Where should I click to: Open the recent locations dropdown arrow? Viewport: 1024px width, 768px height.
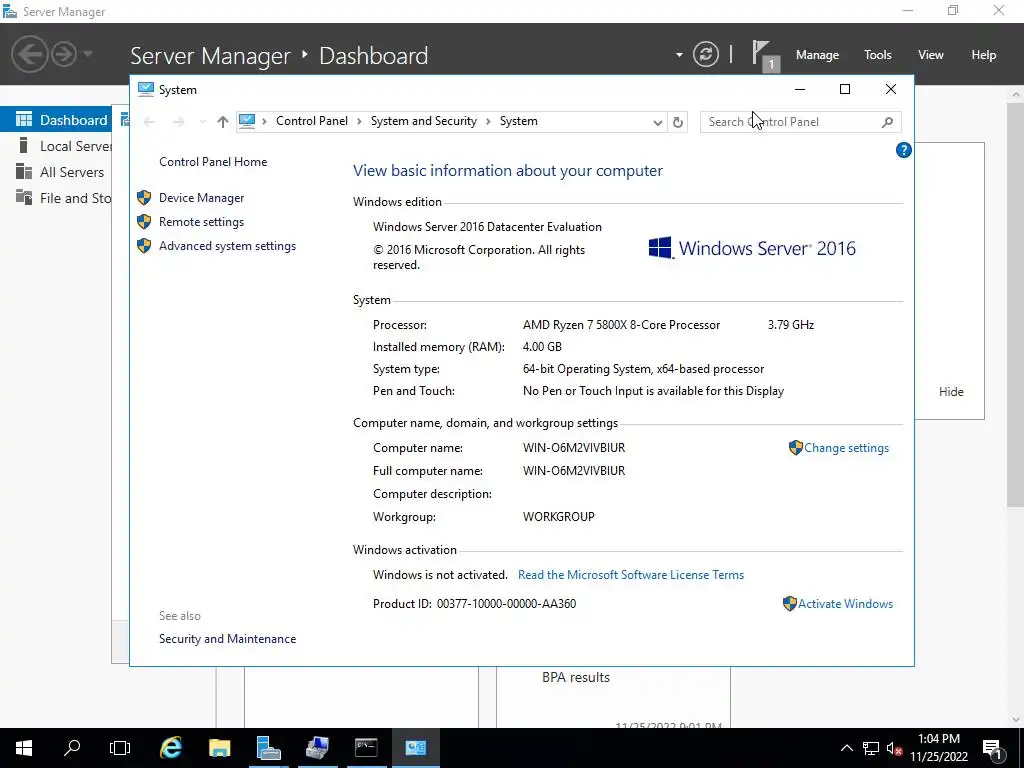click(x=202, y=122)
